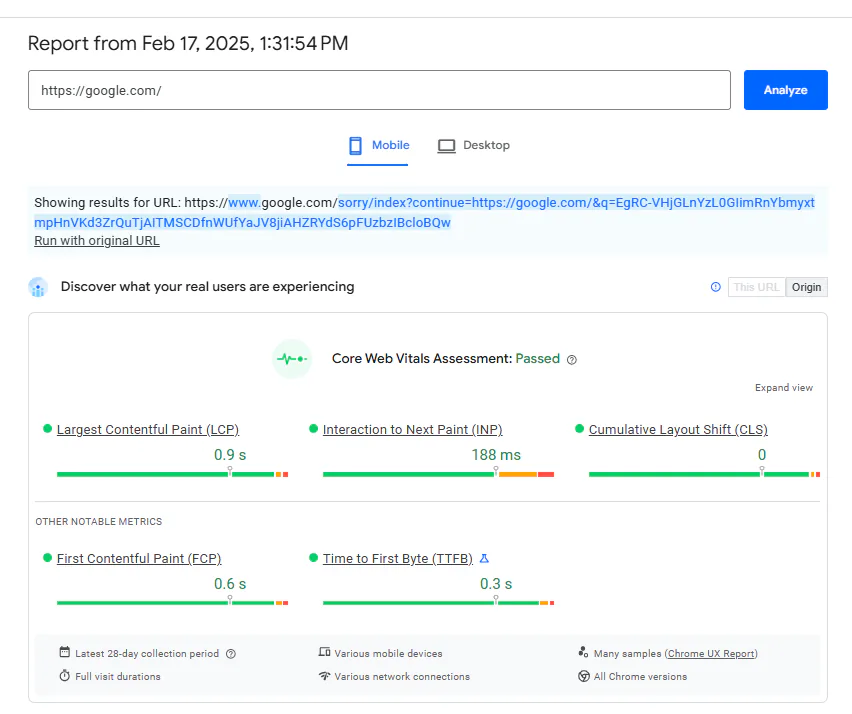
Task: Click the green status dot beside TTFB
Action: coord(313,558)
